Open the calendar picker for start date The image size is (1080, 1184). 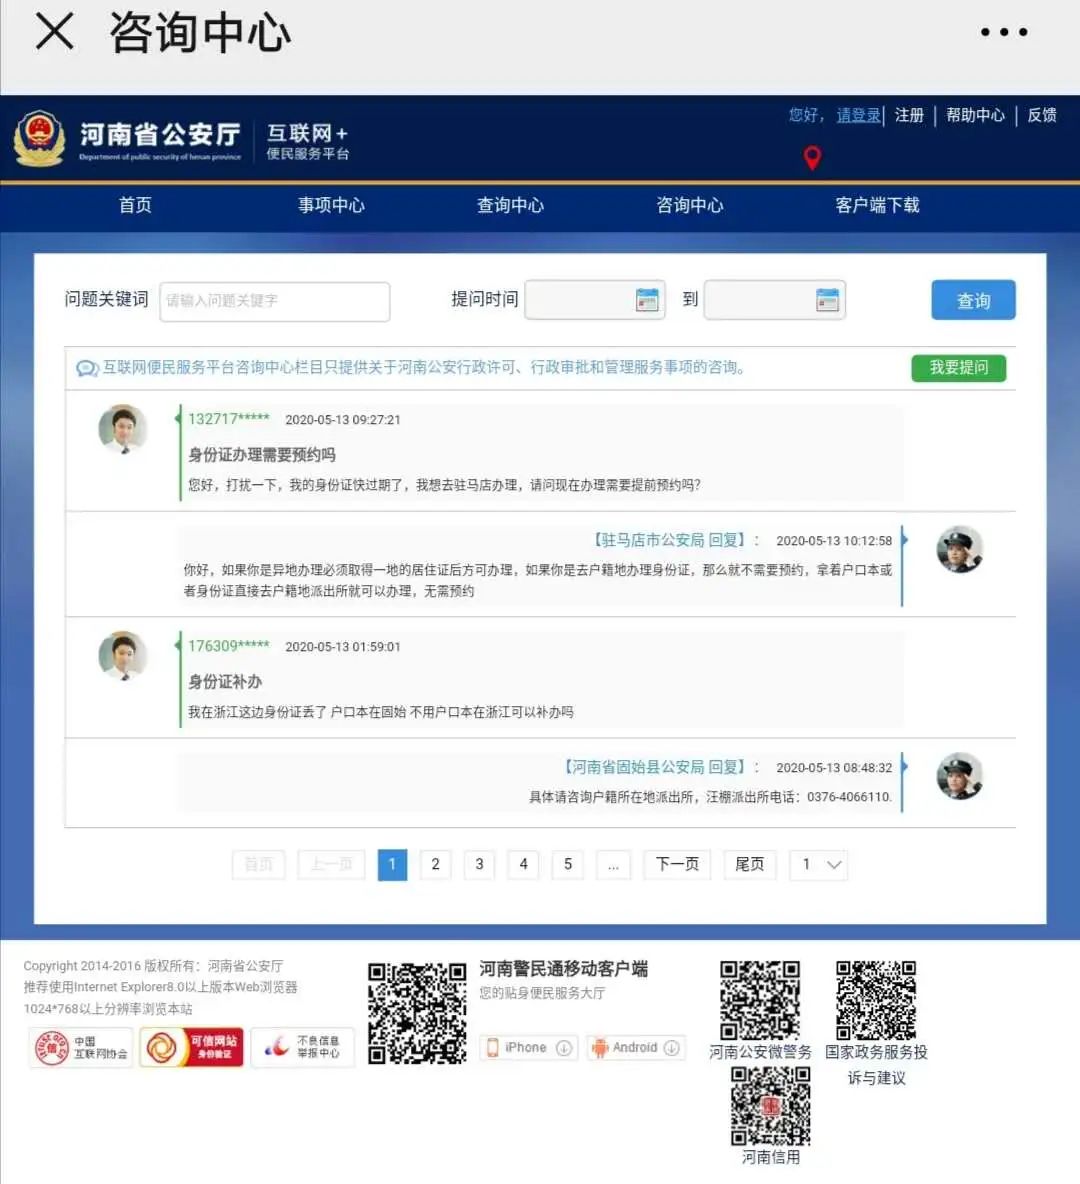click(647, 300)
